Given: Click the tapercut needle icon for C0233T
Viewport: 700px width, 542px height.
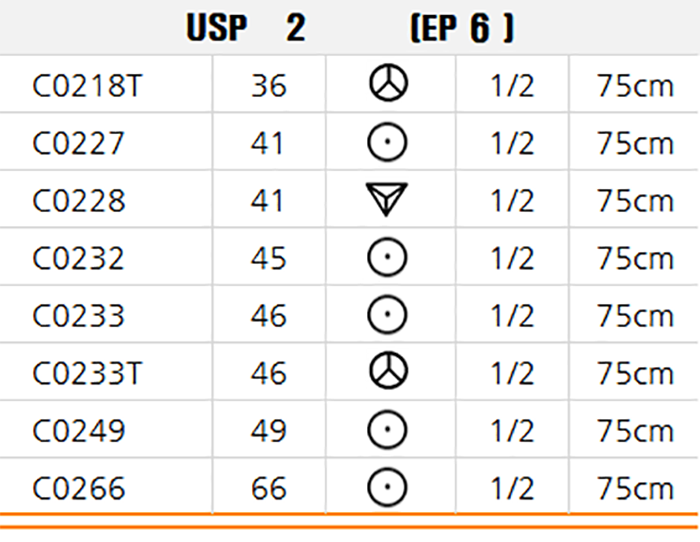Looking at the screenshot, I should coord(388,371).
